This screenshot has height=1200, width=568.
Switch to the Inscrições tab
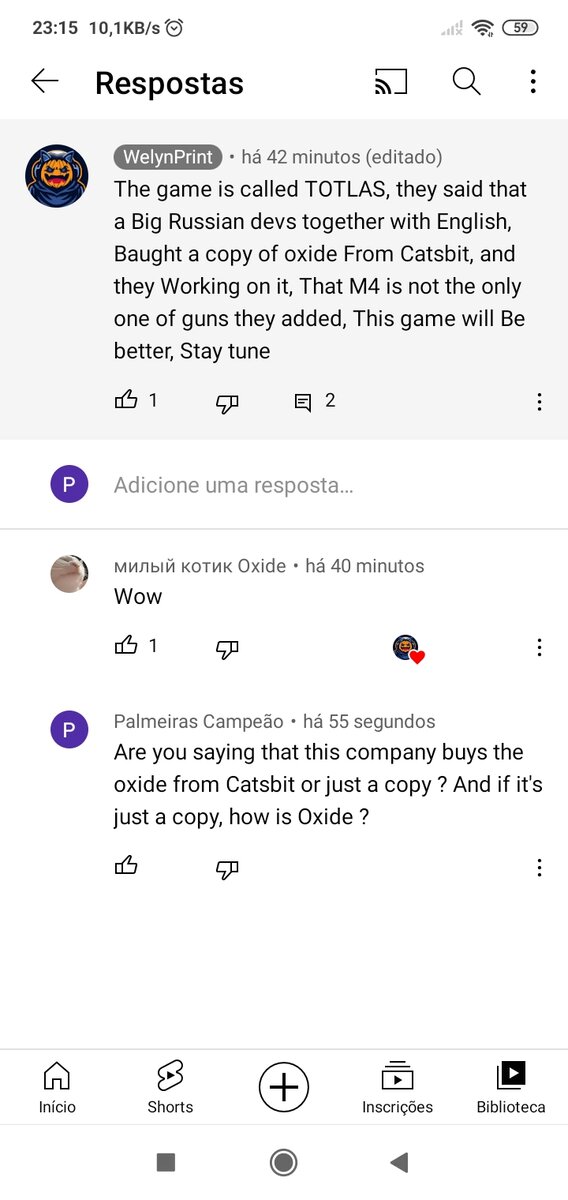397,1087
